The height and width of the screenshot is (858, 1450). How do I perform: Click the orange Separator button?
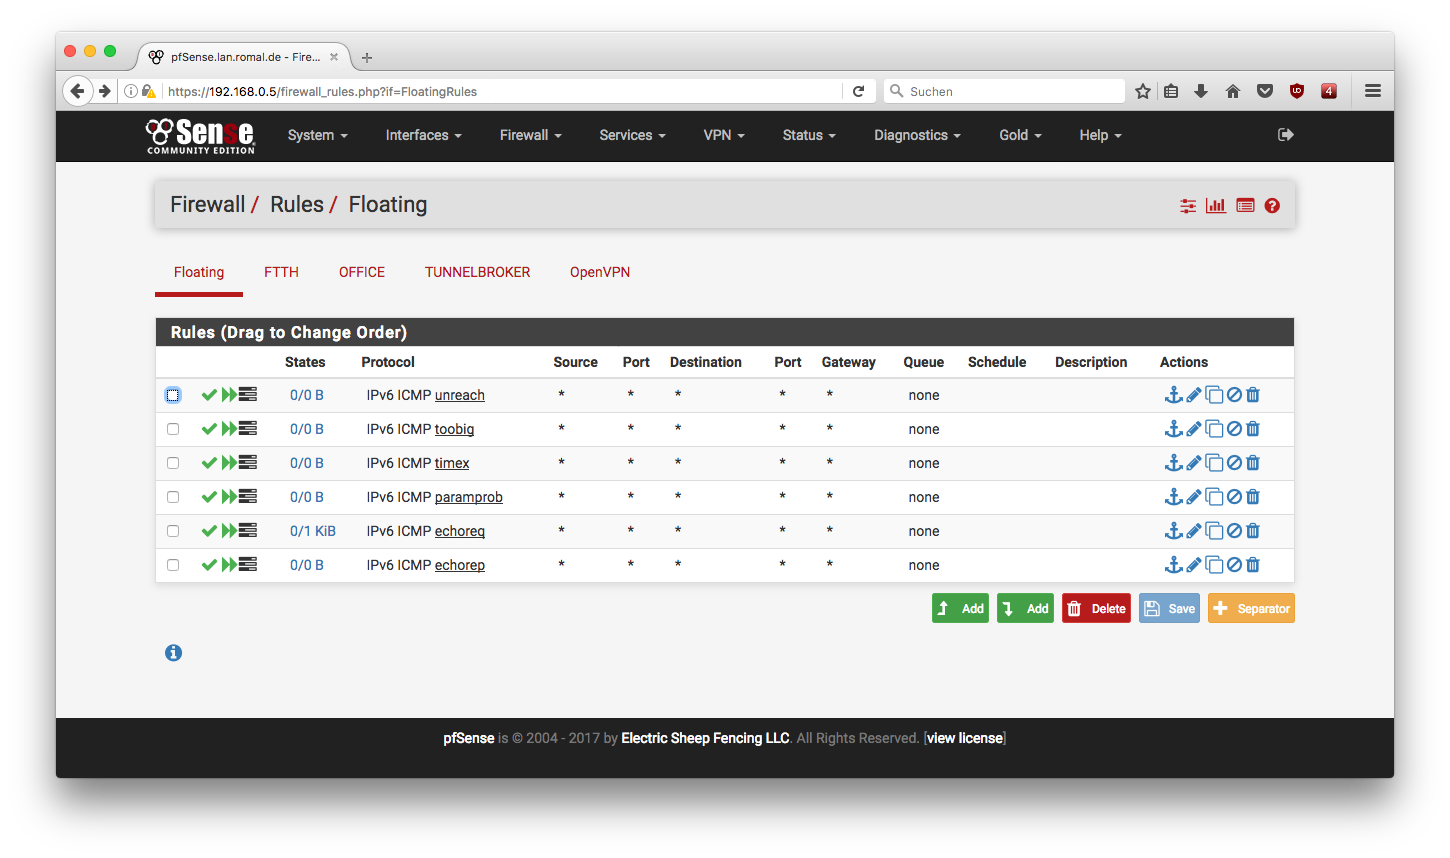1251,609
